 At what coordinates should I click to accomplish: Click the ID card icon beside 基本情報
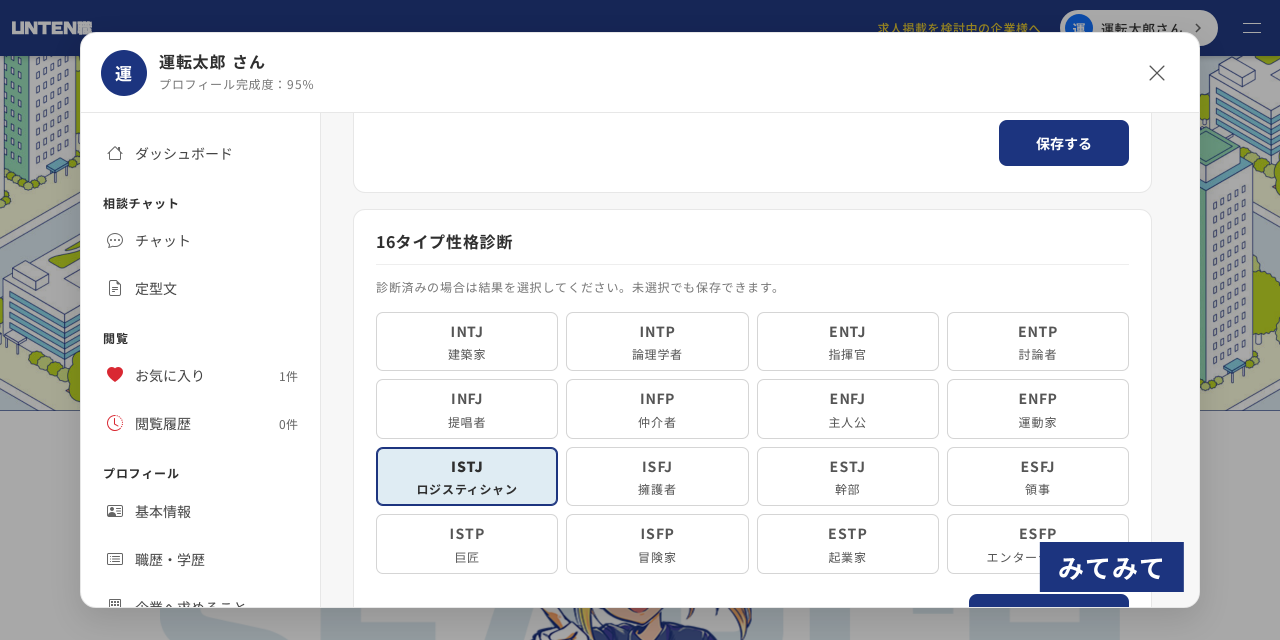coord(115,511)
